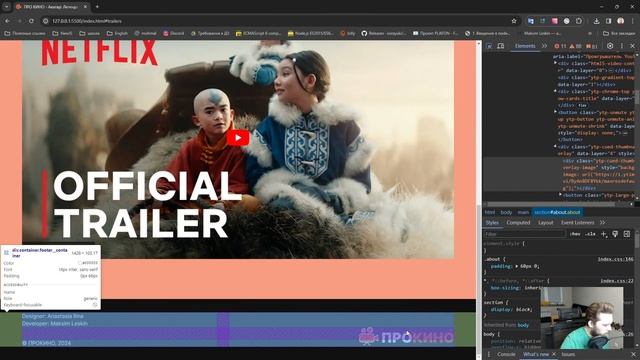The height and width of the screenshot is (360, 640).
Task: Select main in the breadcrumb
Action: (x=523, y=212)
